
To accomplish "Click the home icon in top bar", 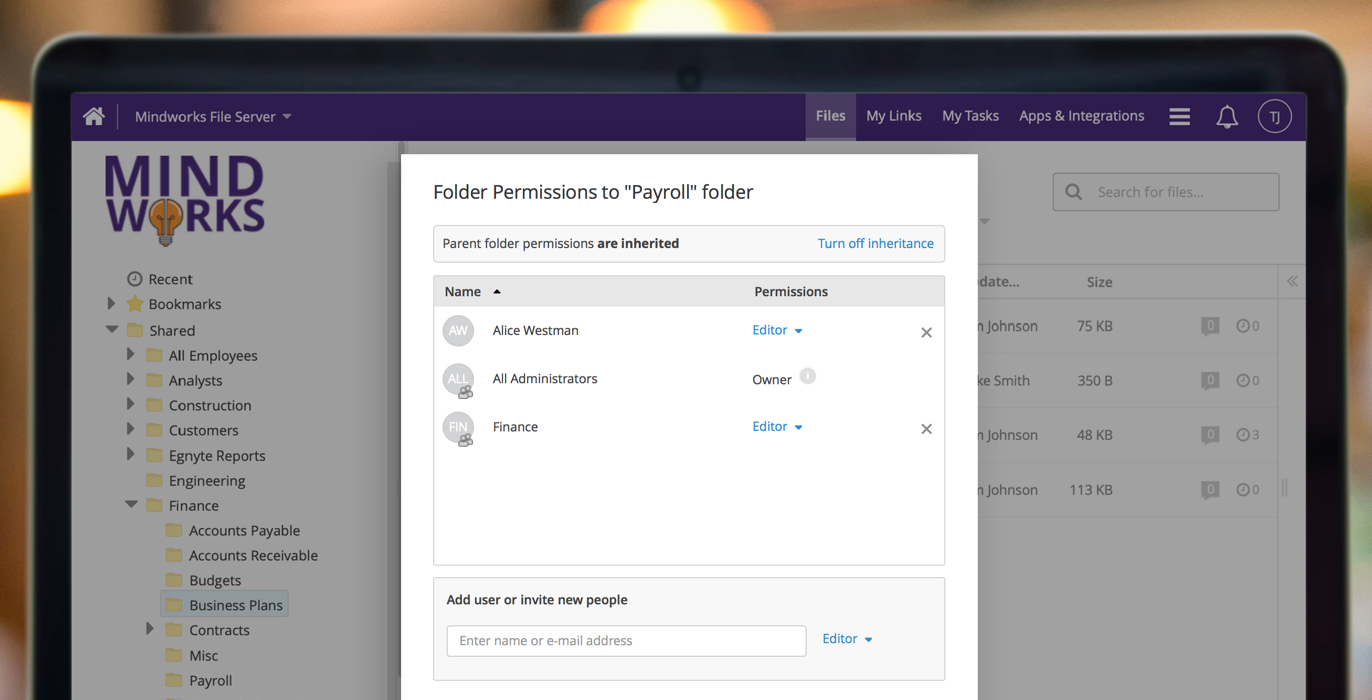I will coord(94,116).
